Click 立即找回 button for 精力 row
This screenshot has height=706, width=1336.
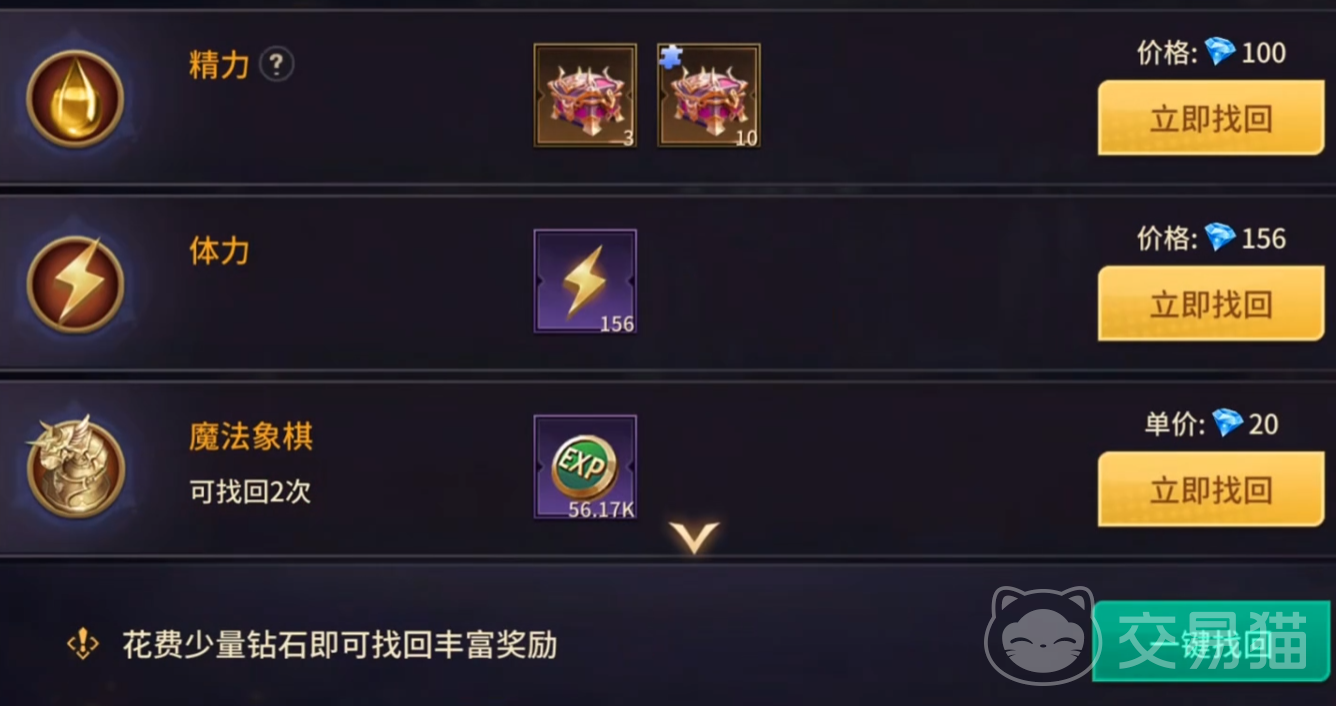pyautogui.click(x=1211, y=118)
